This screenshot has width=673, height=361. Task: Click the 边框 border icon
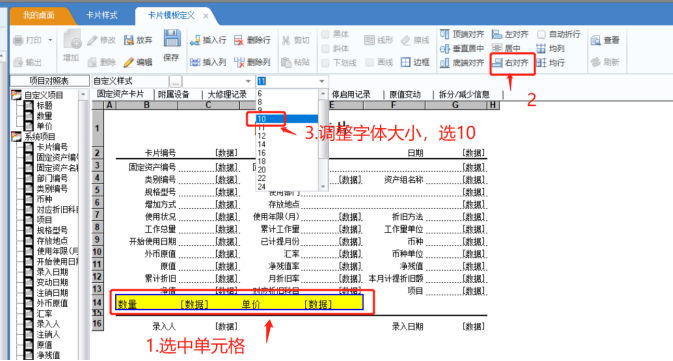tap(406, 62)
